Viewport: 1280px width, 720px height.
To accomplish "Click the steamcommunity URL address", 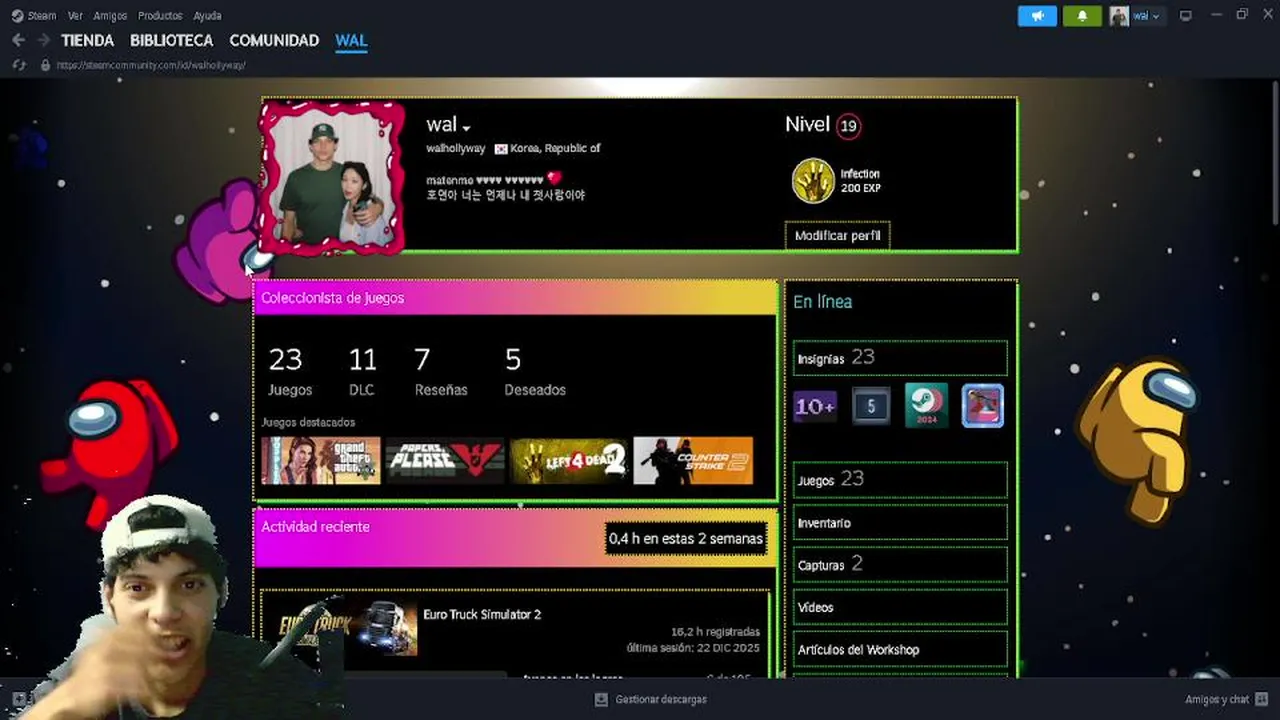I will (151, 65).
